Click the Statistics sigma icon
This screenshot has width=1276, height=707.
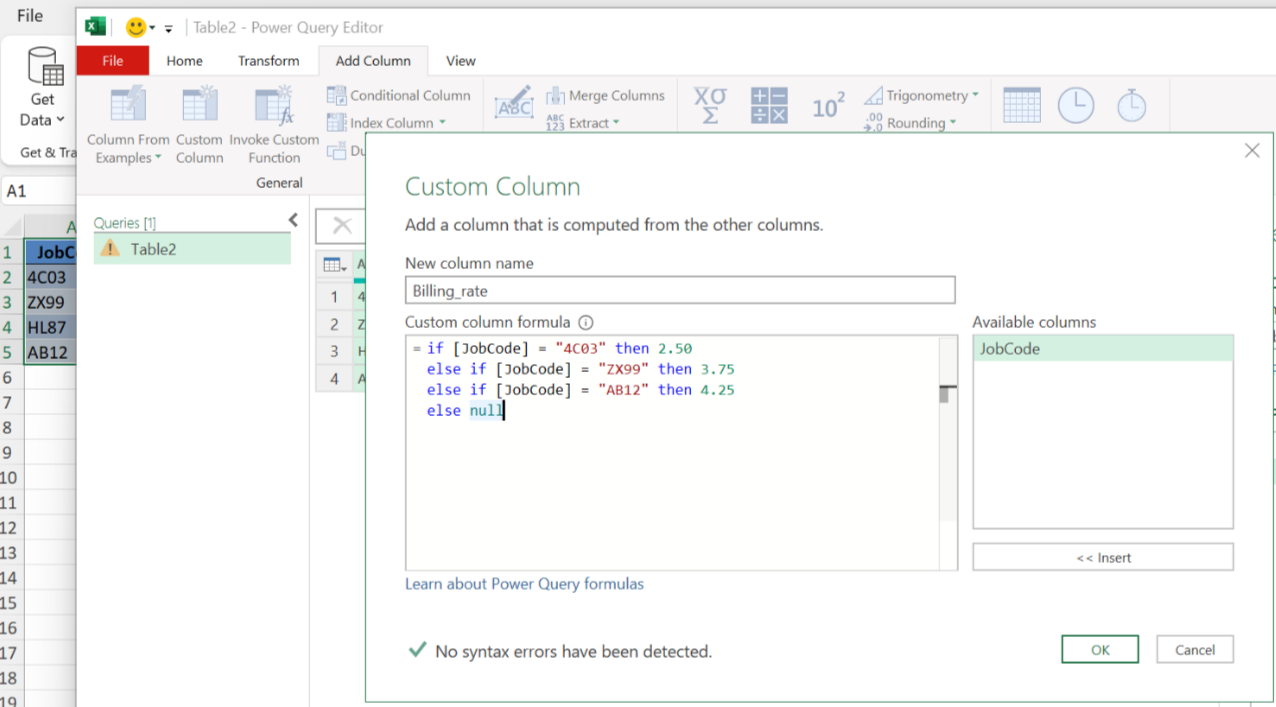pyautogui.click(x=710, y=105)
